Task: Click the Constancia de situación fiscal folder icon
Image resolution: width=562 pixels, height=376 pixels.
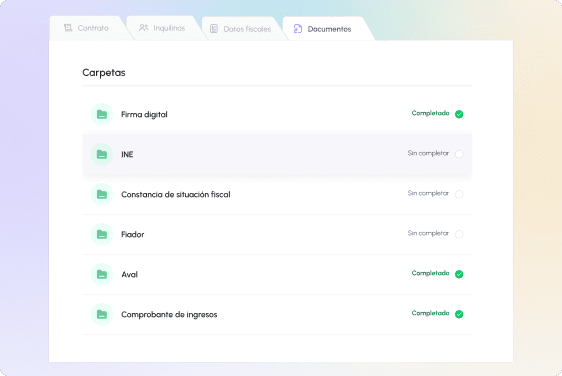Action: (102, 194)
